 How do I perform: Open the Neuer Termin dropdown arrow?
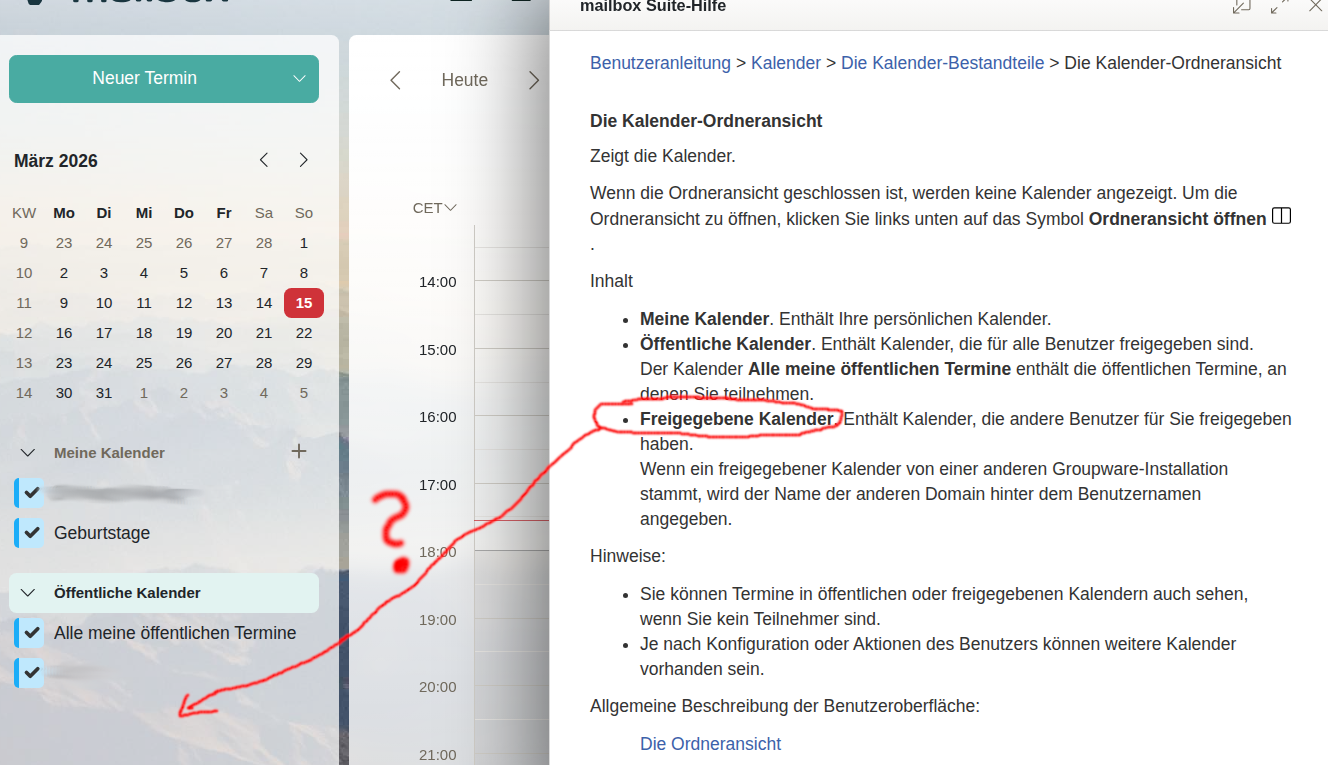tap(299, 79)
